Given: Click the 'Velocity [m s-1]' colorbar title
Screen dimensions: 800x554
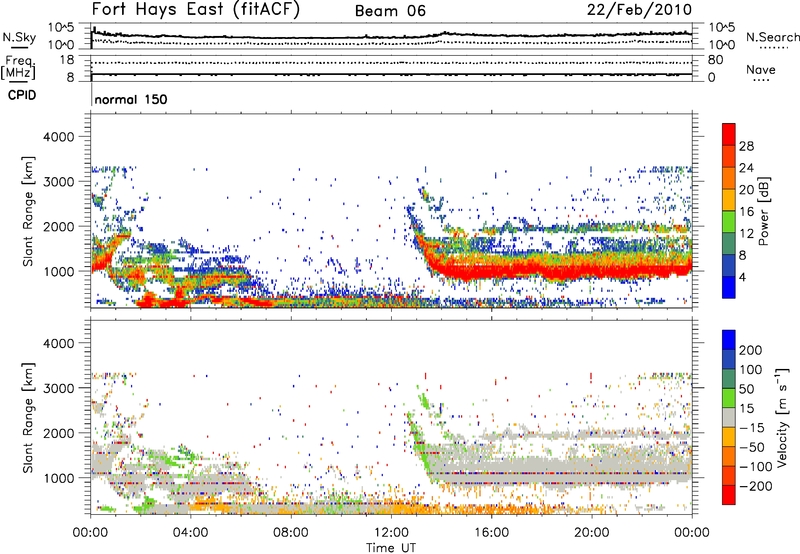Looking at the screenshot, I should pos(782,417).
